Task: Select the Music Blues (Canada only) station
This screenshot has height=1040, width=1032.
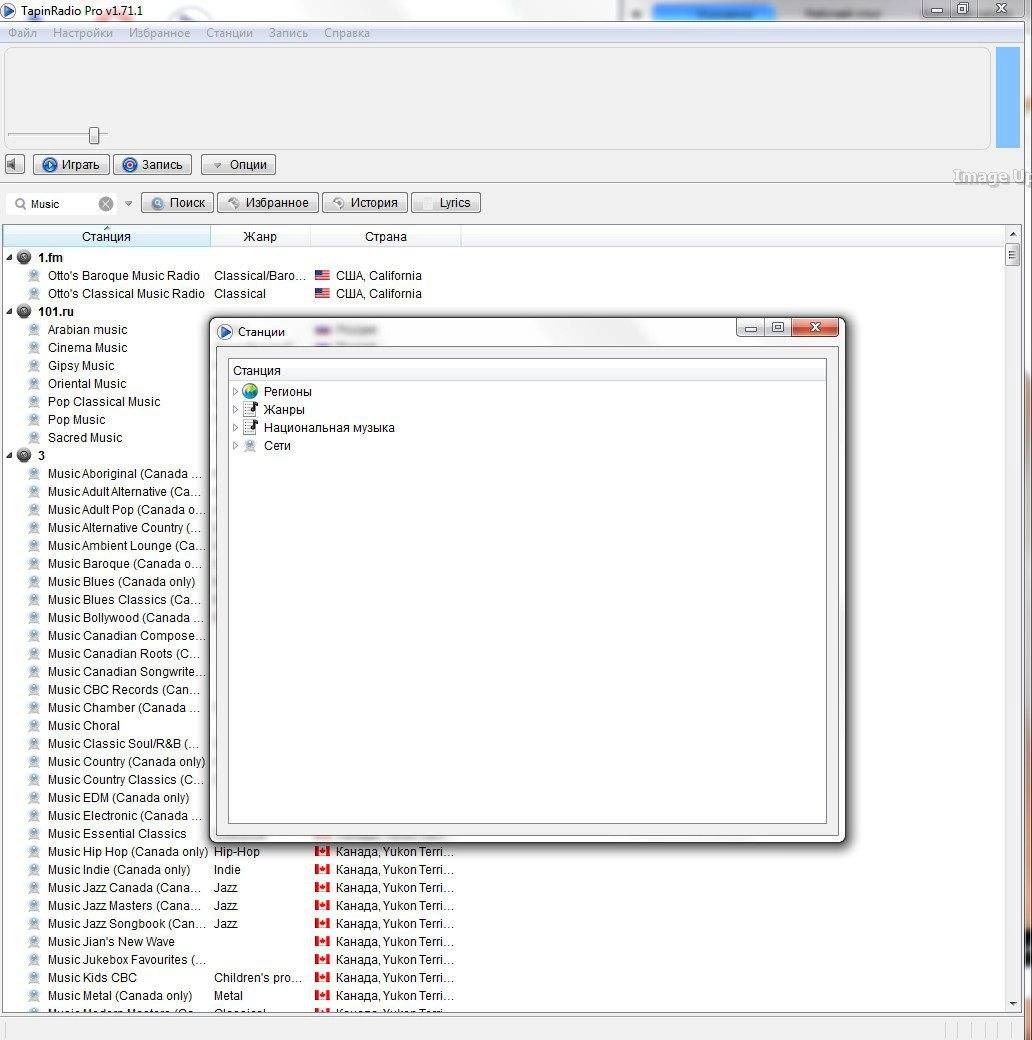Action: point(121,582)
